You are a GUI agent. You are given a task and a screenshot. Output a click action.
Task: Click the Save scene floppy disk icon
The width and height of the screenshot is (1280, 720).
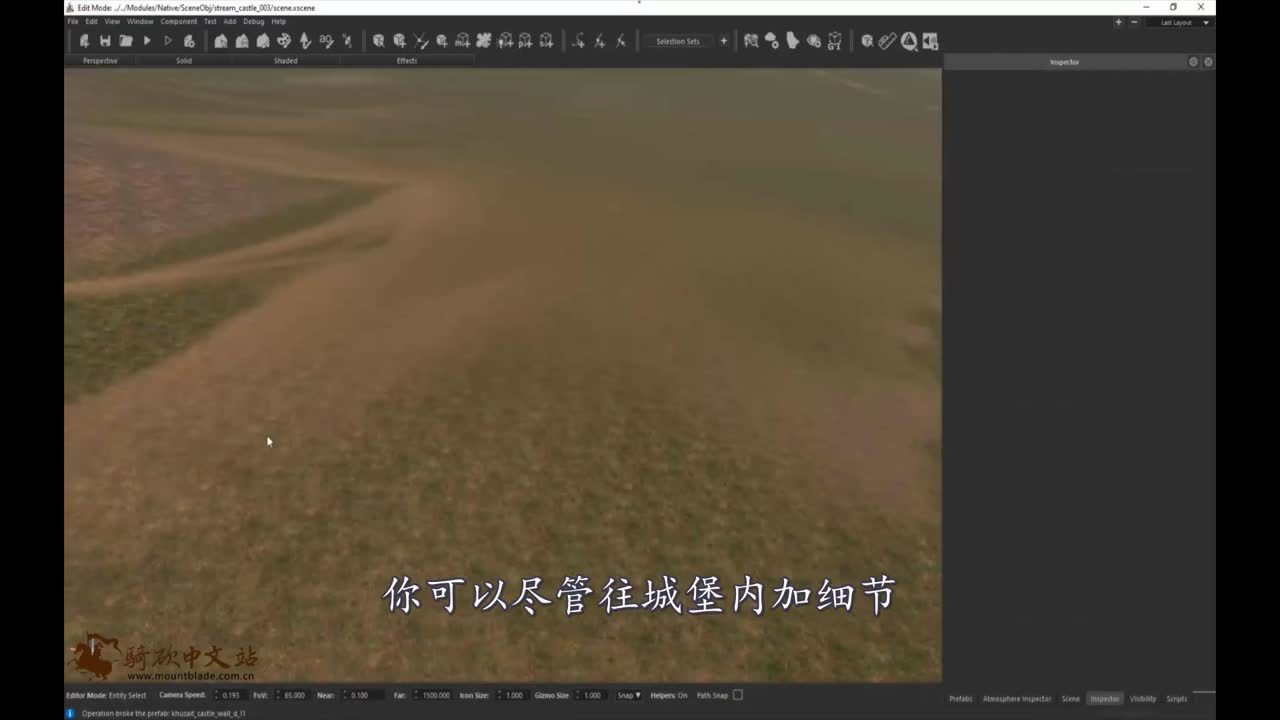point(105,41)
